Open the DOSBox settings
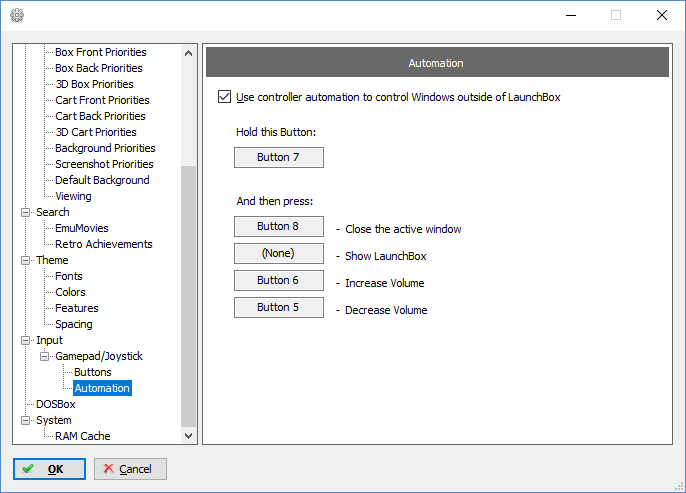This screenshot has width=686, height=493. click(56, 404)
